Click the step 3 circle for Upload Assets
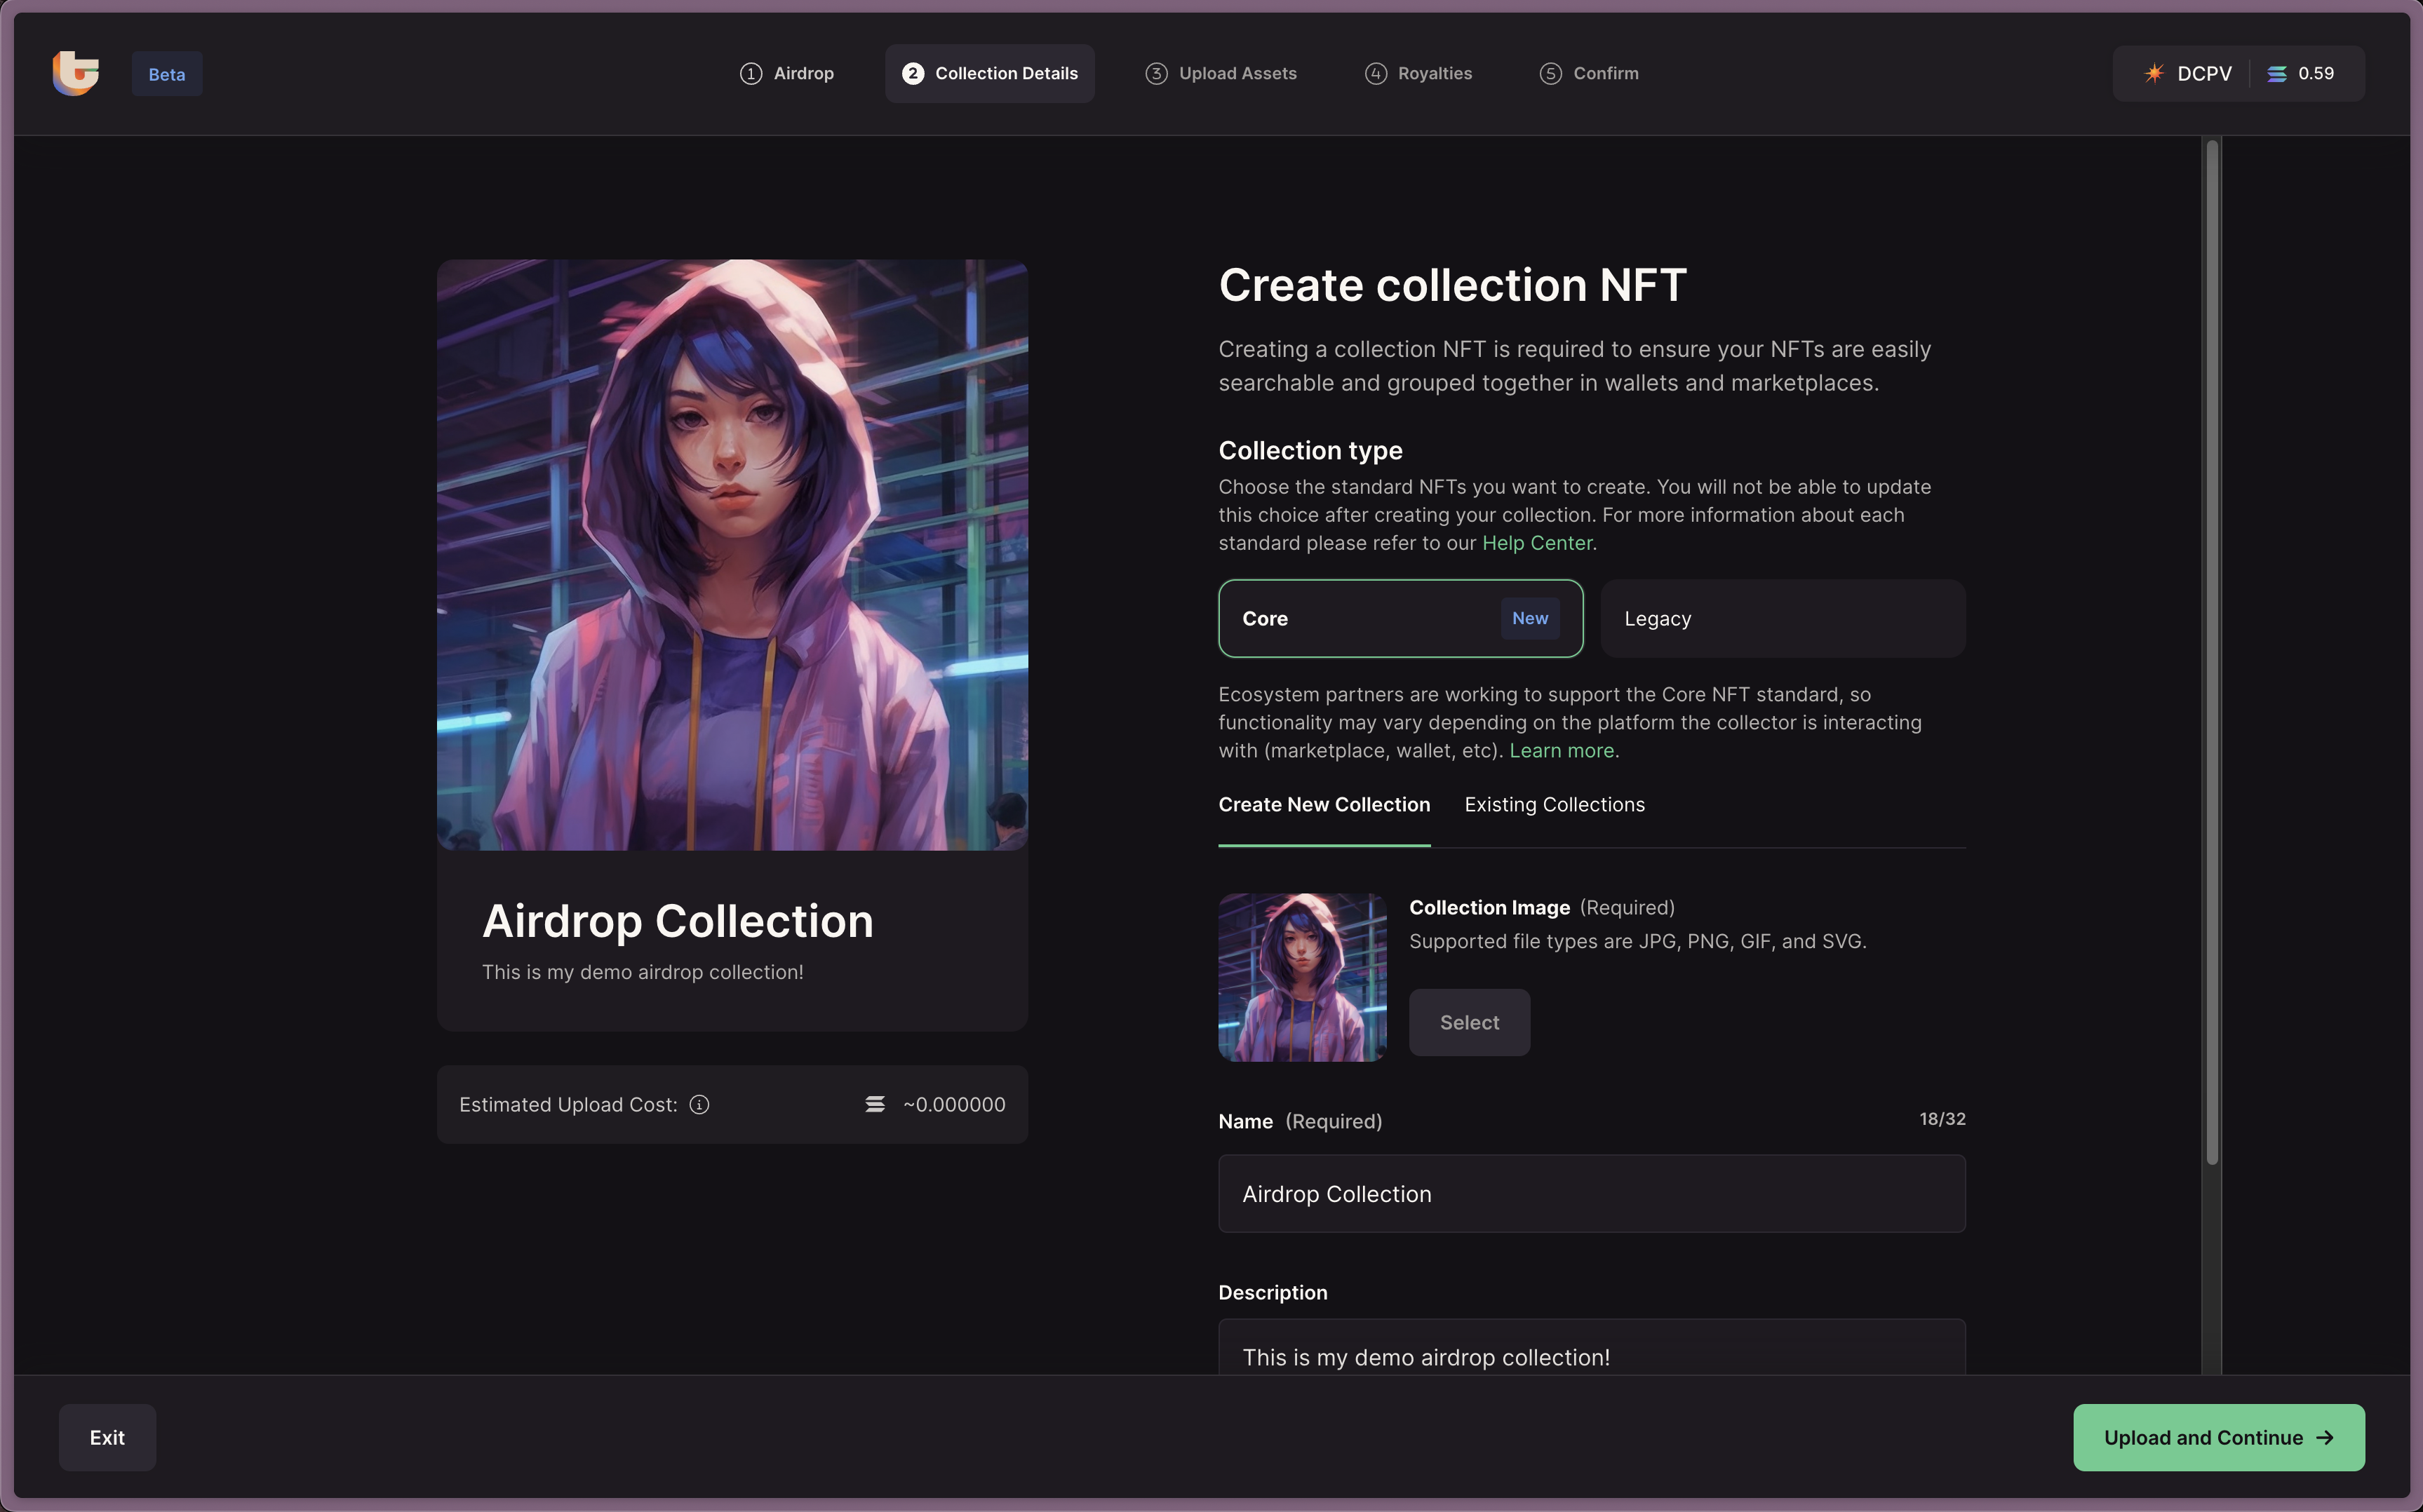The height and width of the screenshot is (1512, 2423). tap(1156, 73)
